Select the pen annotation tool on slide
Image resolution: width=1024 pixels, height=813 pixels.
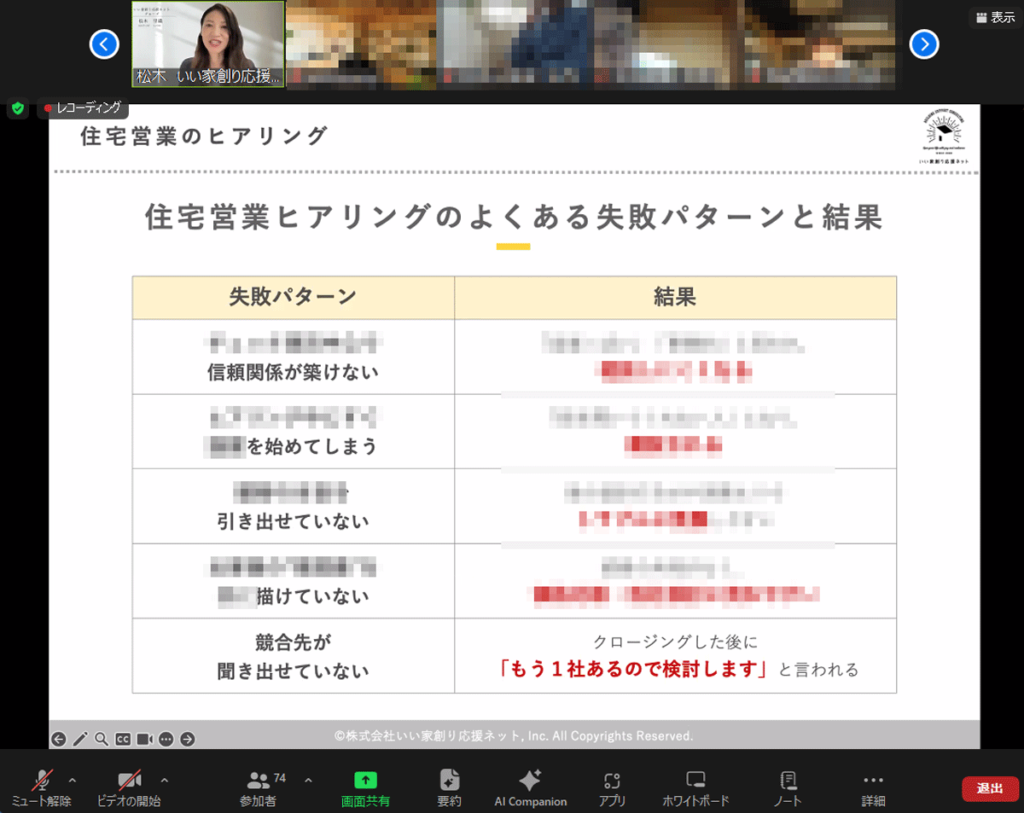pos(80,739)
